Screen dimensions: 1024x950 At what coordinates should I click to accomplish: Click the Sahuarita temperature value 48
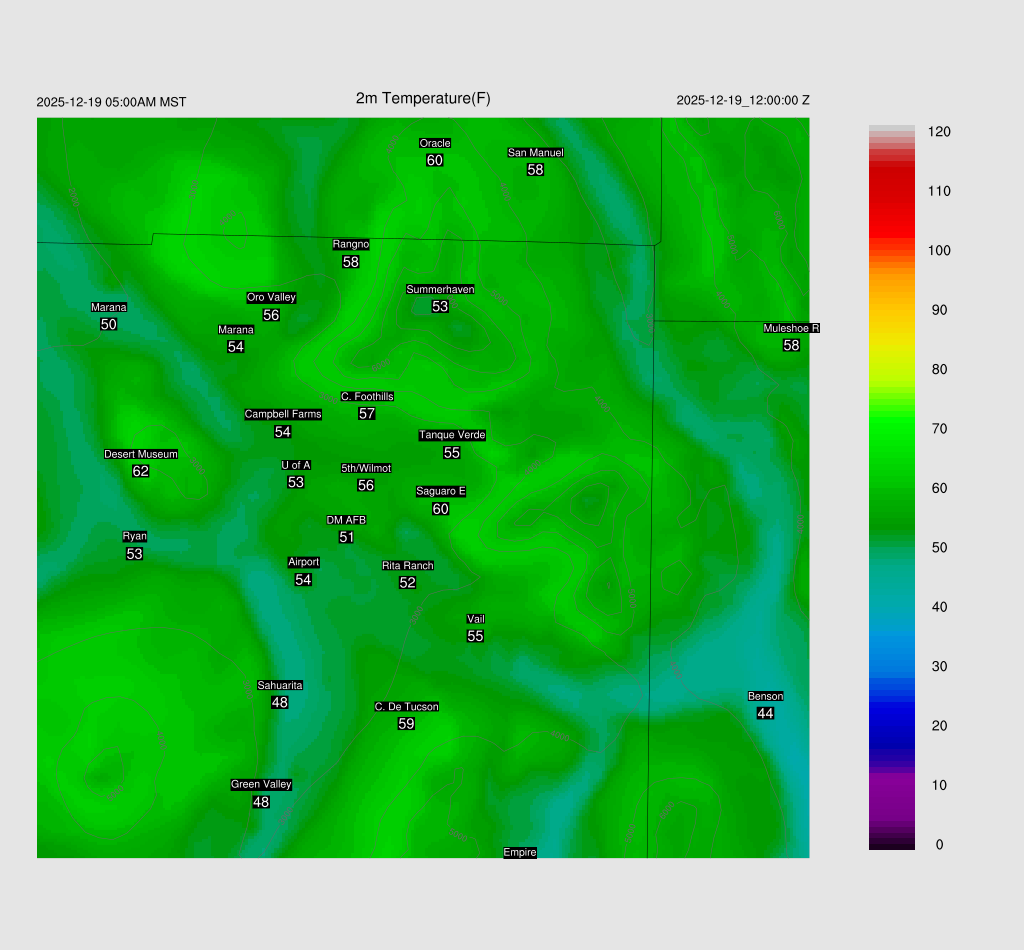280,702
